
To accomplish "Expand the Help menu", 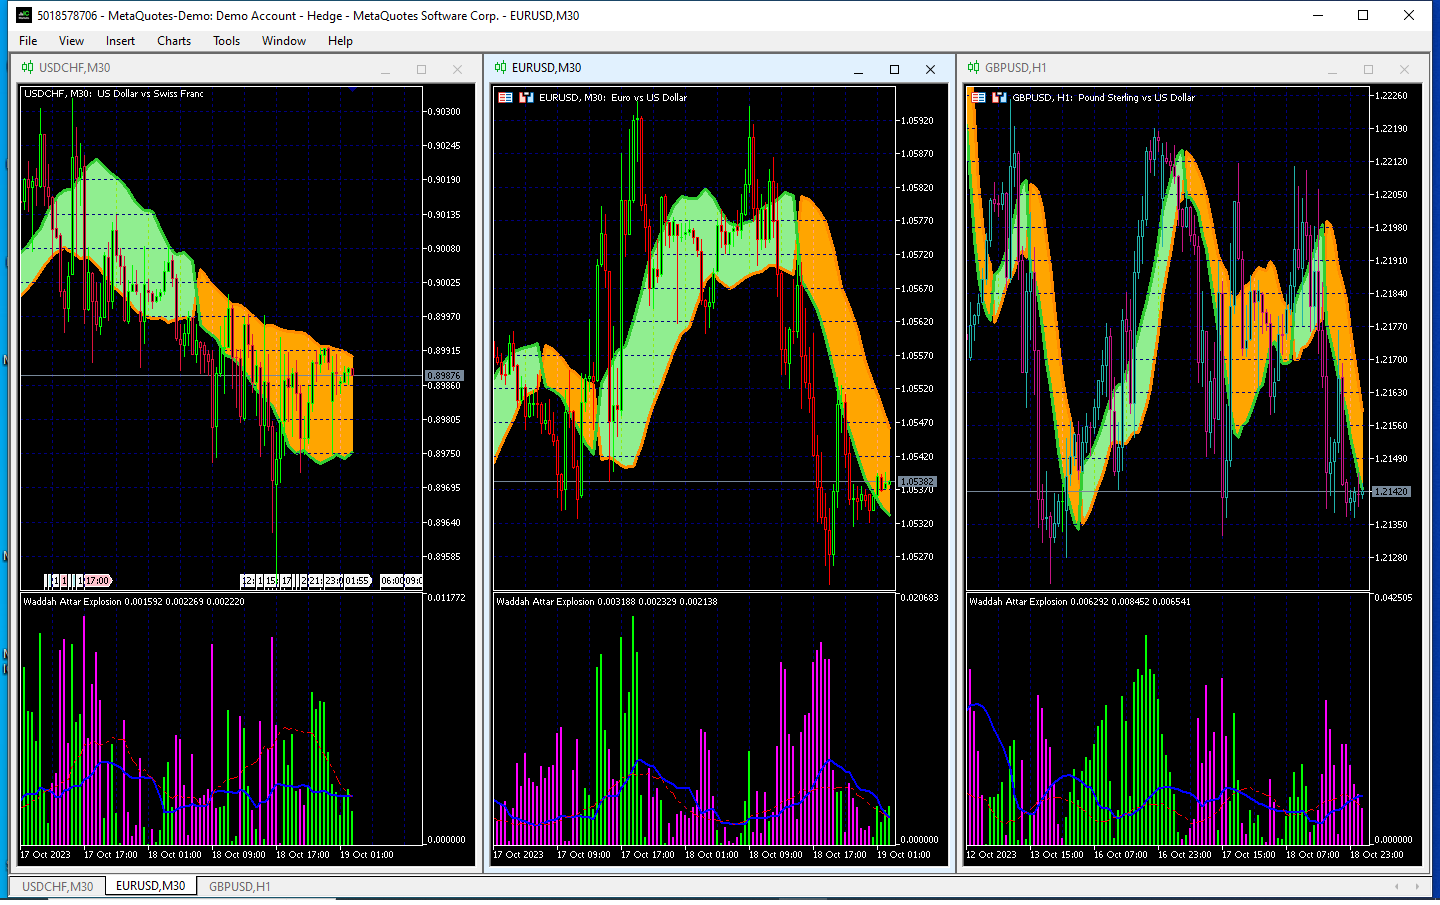I will pyautogui.click(x=340, y=41).
